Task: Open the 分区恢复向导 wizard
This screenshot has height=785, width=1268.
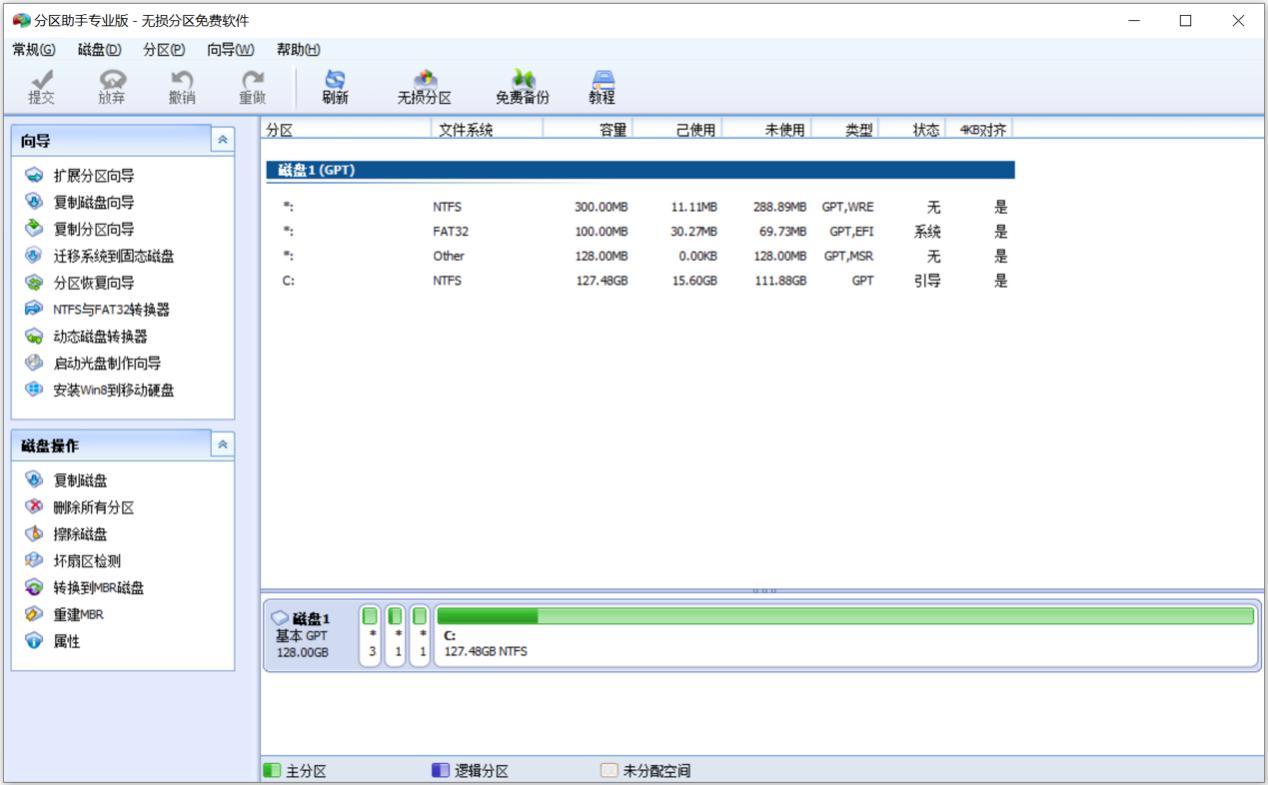Action: point(81,283)
